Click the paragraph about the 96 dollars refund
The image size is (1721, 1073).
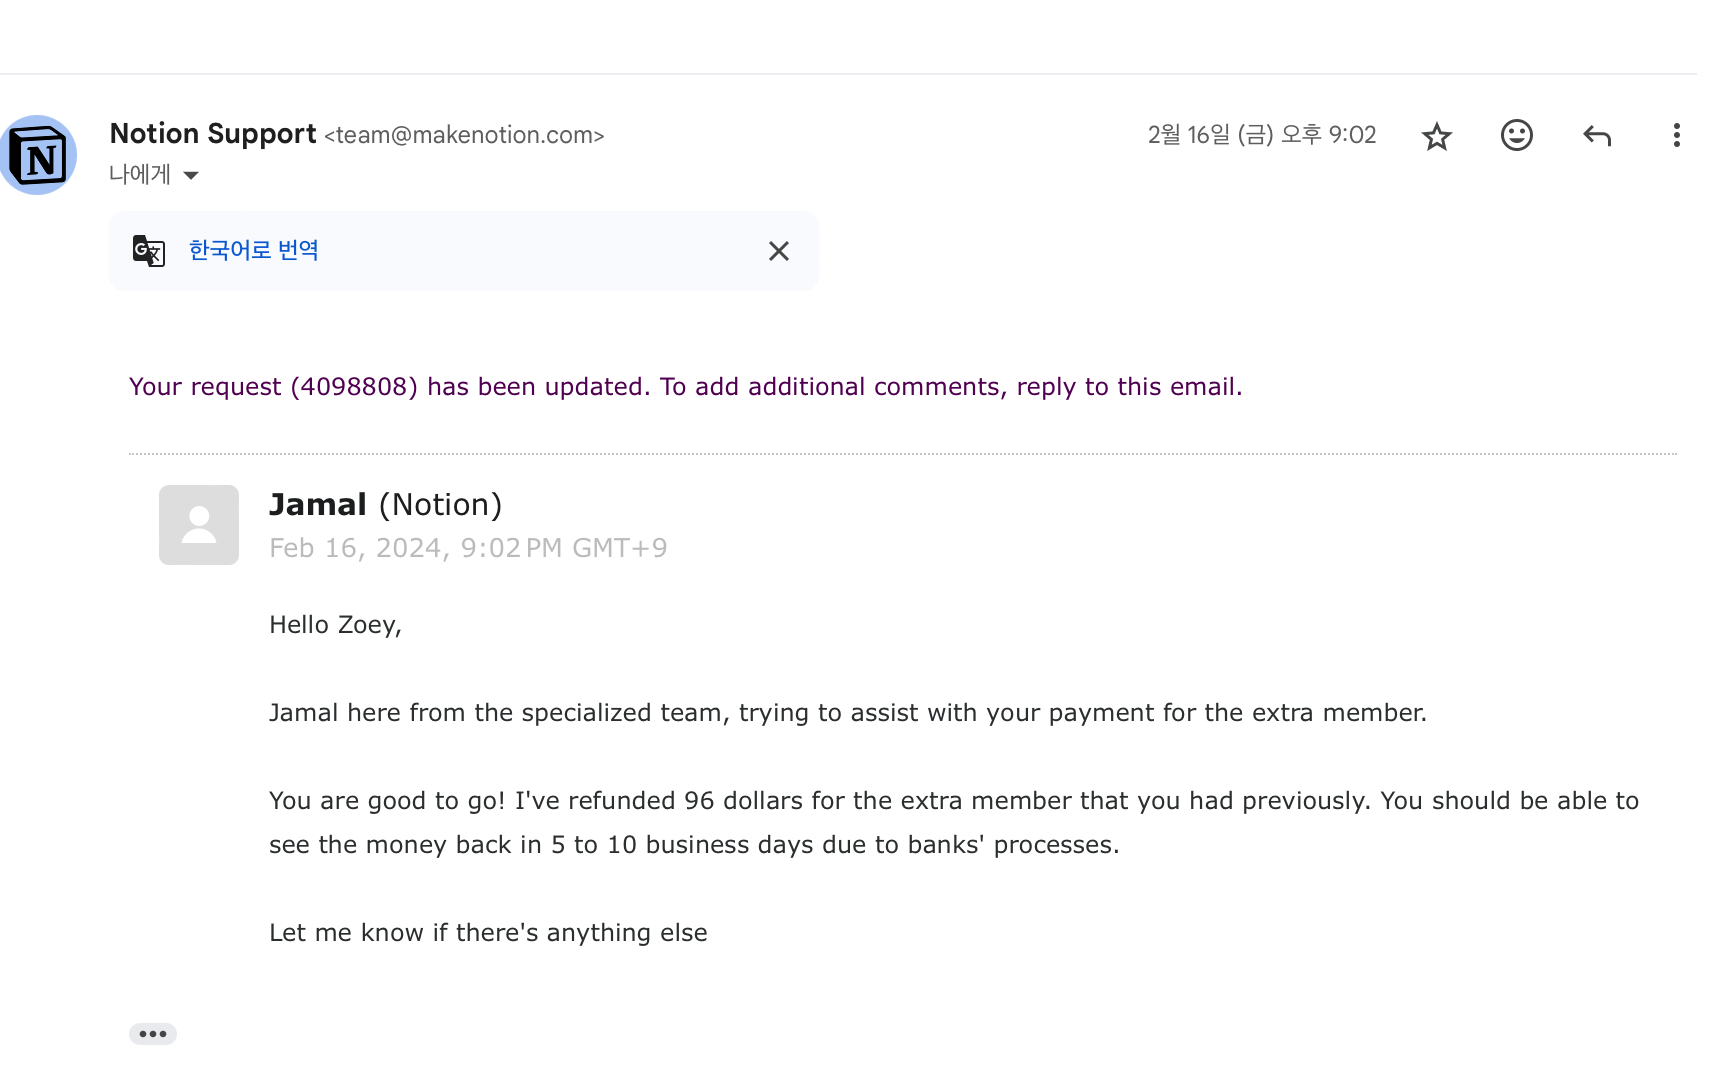[954, 822]
